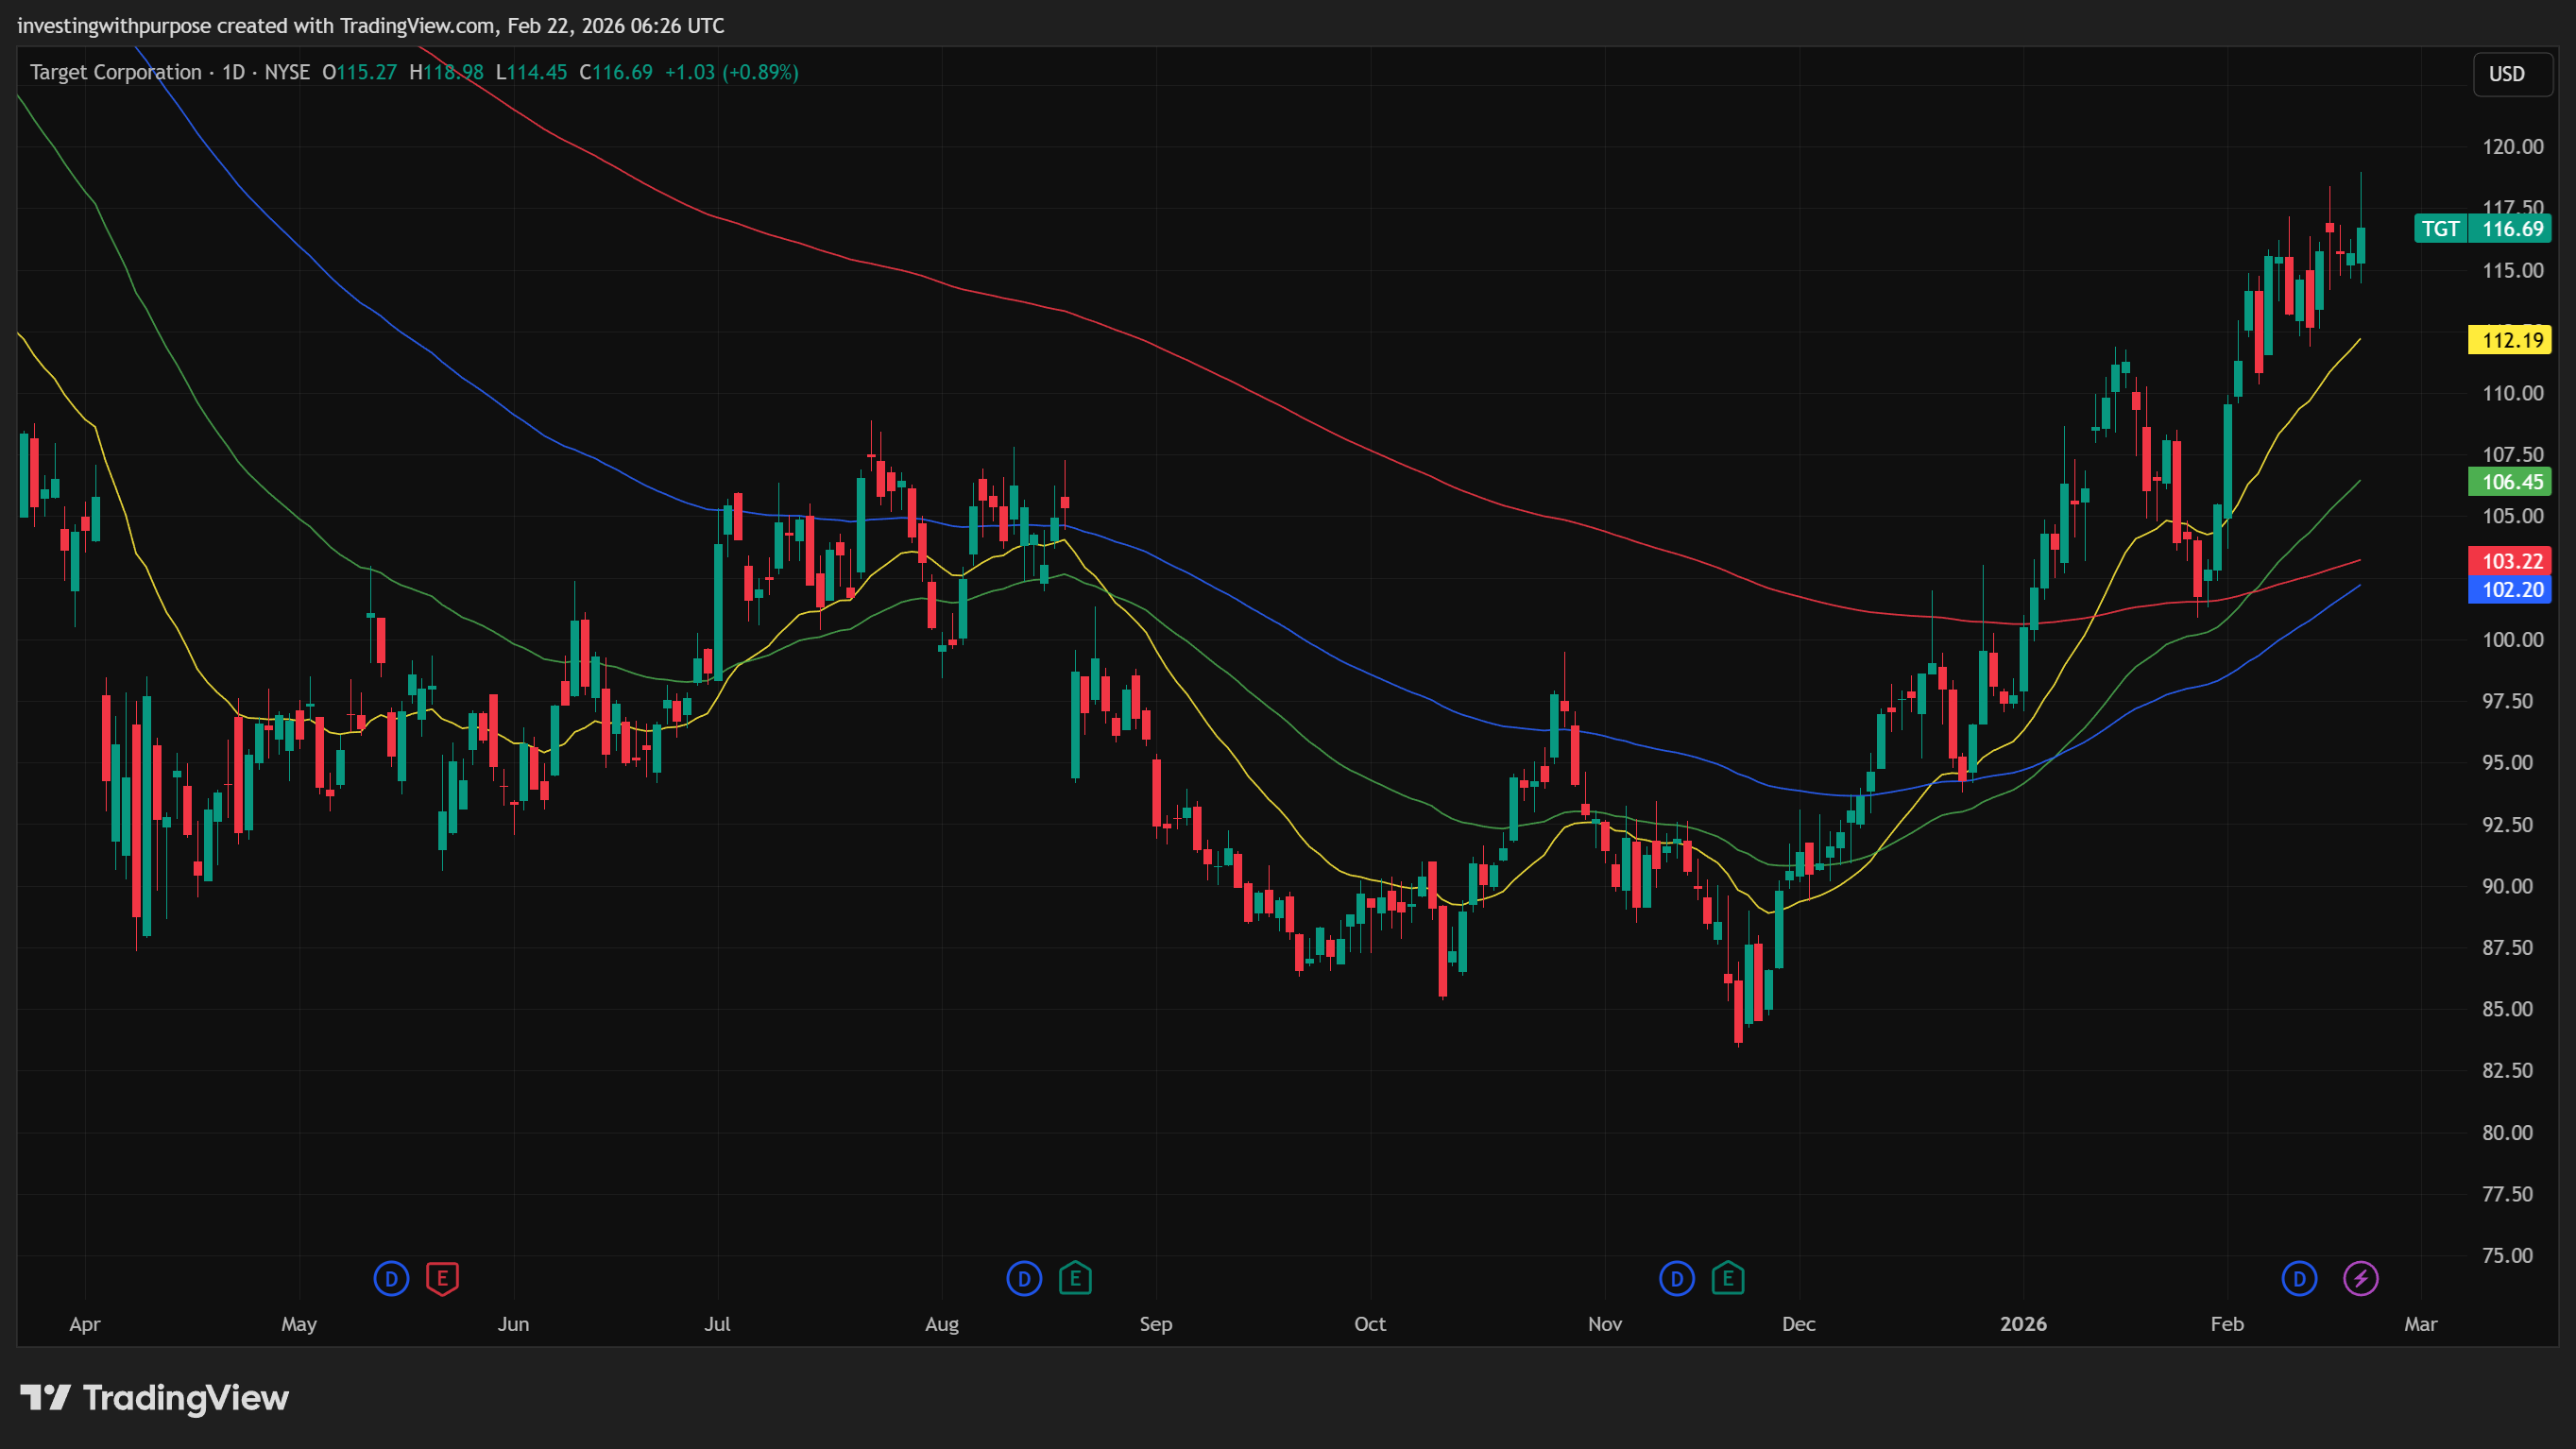2576x1449 pixels.
Task: Click the Target Corporation symbol title
Action: tap(116, 72)
